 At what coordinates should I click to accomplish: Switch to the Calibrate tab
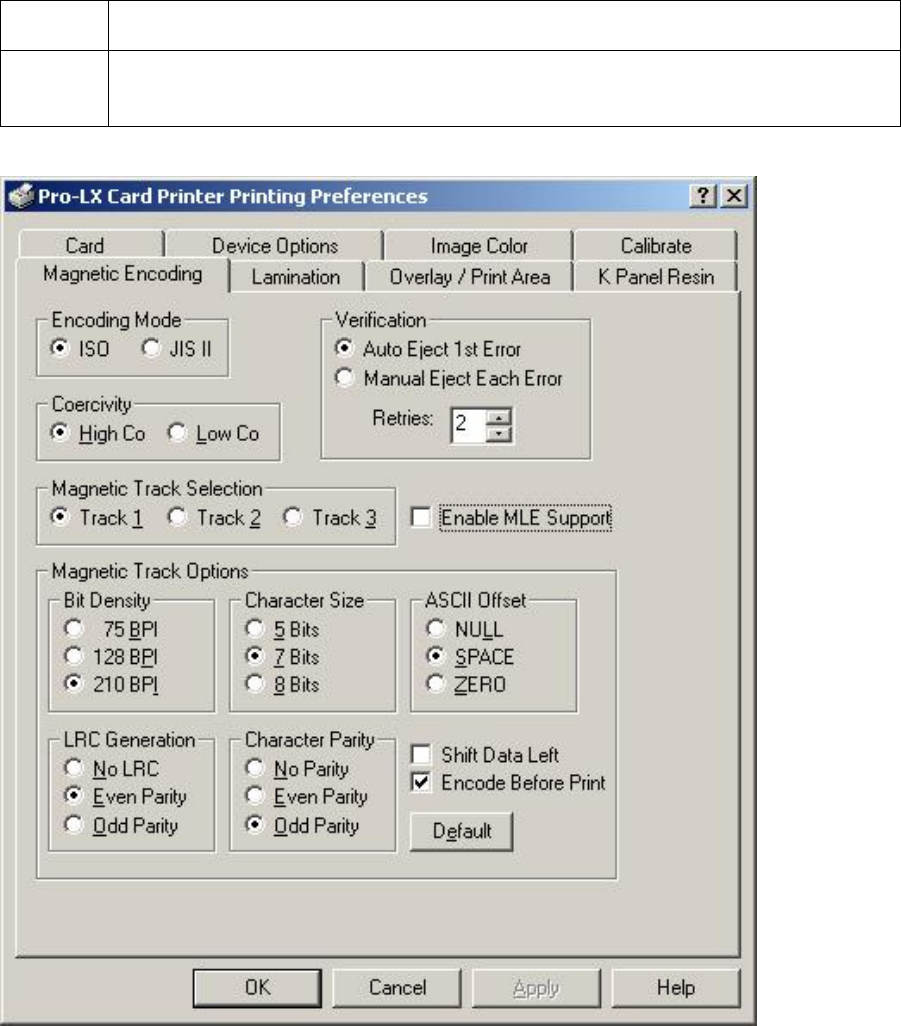pyautogui.click(x=656, y=245)
